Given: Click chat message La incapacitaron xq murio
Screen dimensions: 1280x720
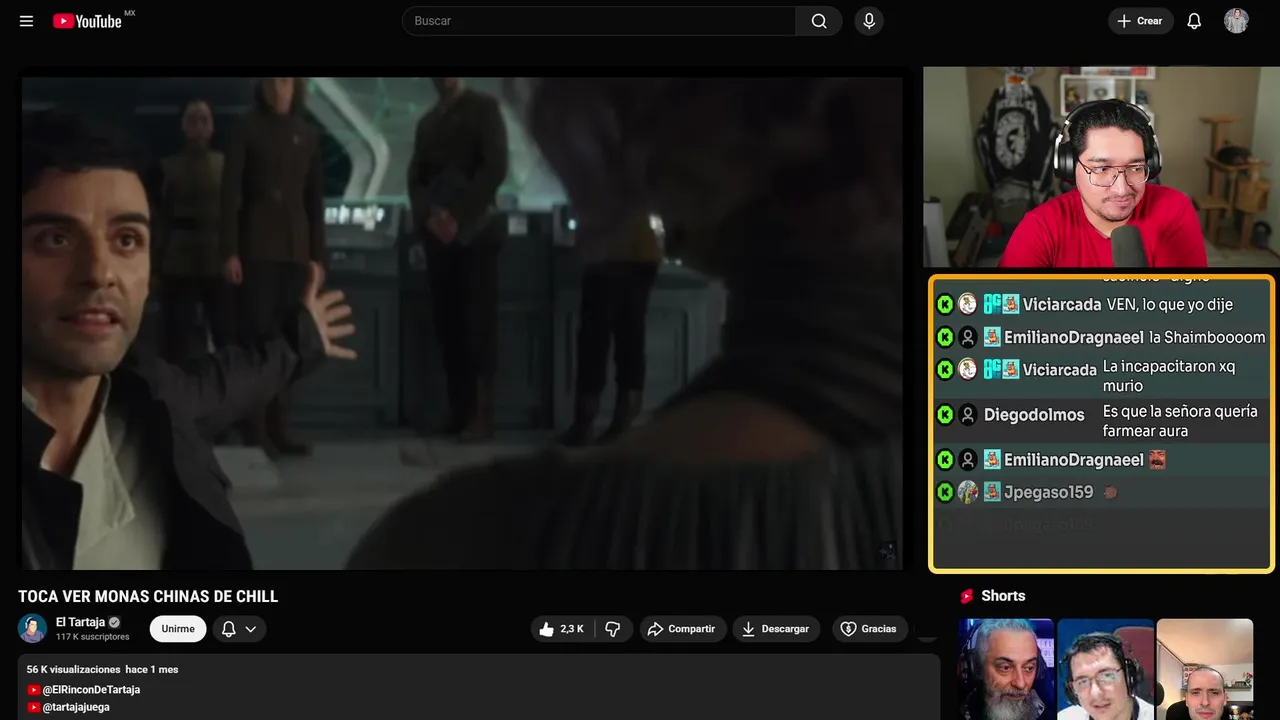Looking at the screenshot, I should pos(1169,376).
